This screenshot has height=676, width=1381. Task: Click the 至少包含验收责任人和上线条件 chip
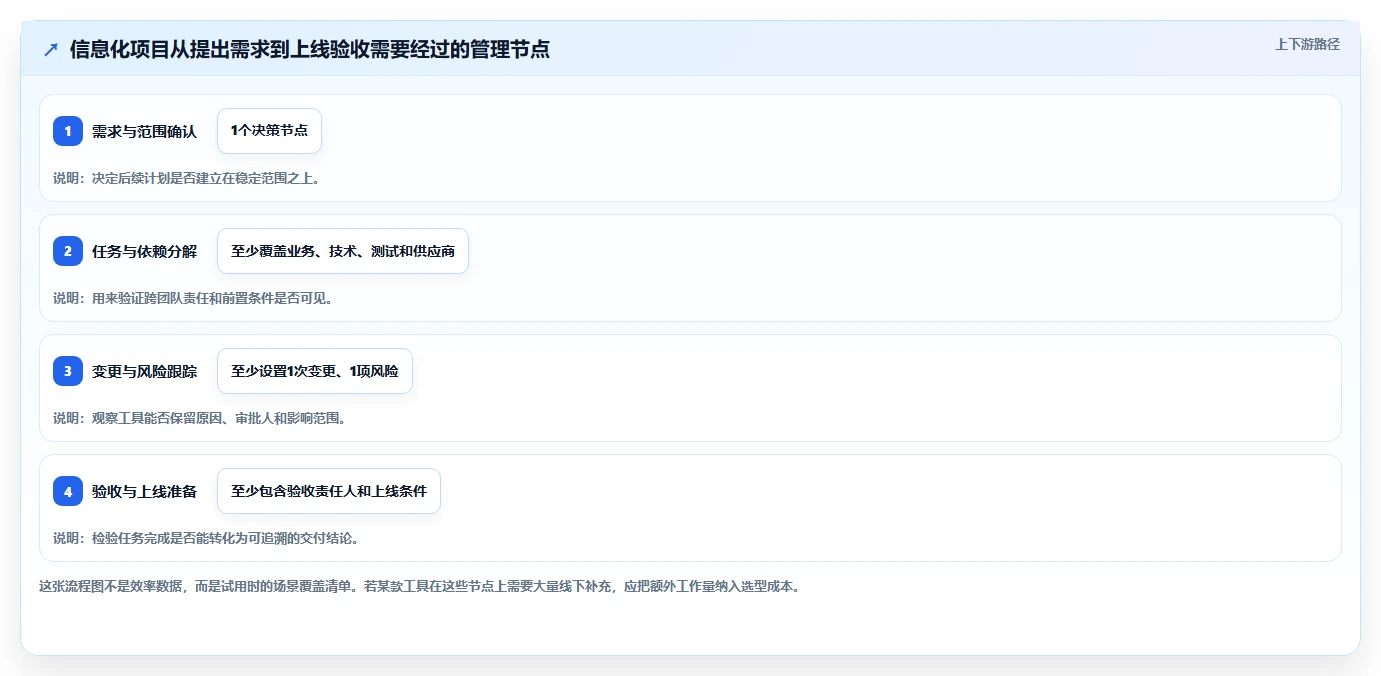point(329,491)
